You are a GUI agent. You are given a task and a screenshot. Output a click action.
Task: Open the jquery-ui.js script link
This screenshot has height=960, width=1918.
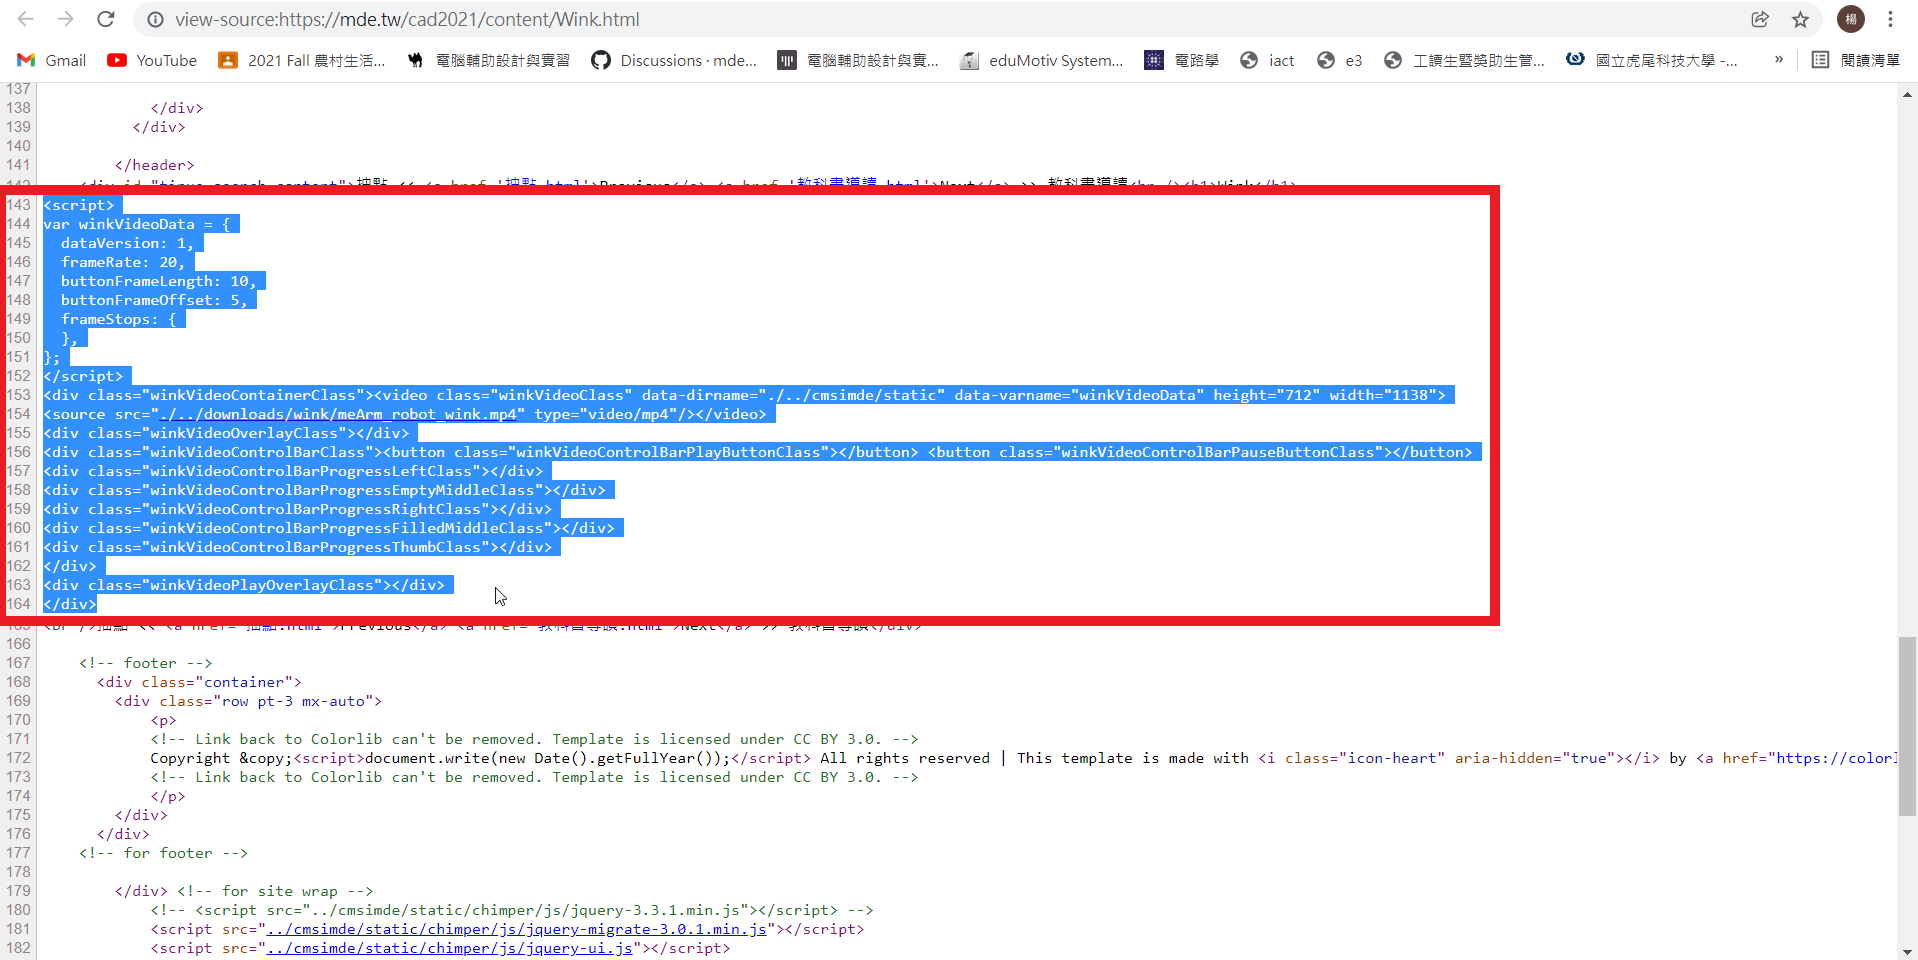coord(449,948)
